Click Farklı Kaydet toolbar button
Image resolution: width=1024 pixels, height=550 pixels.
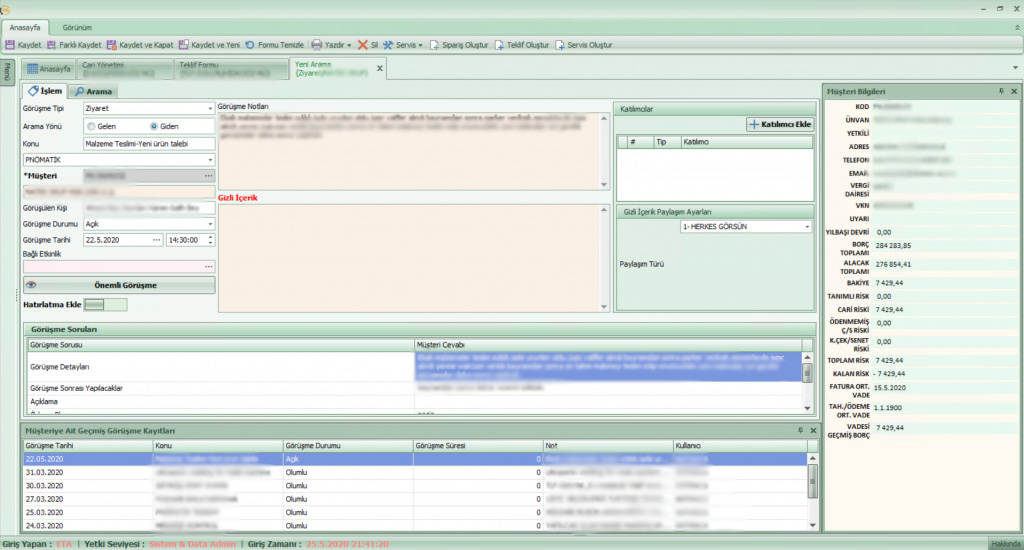74,45
